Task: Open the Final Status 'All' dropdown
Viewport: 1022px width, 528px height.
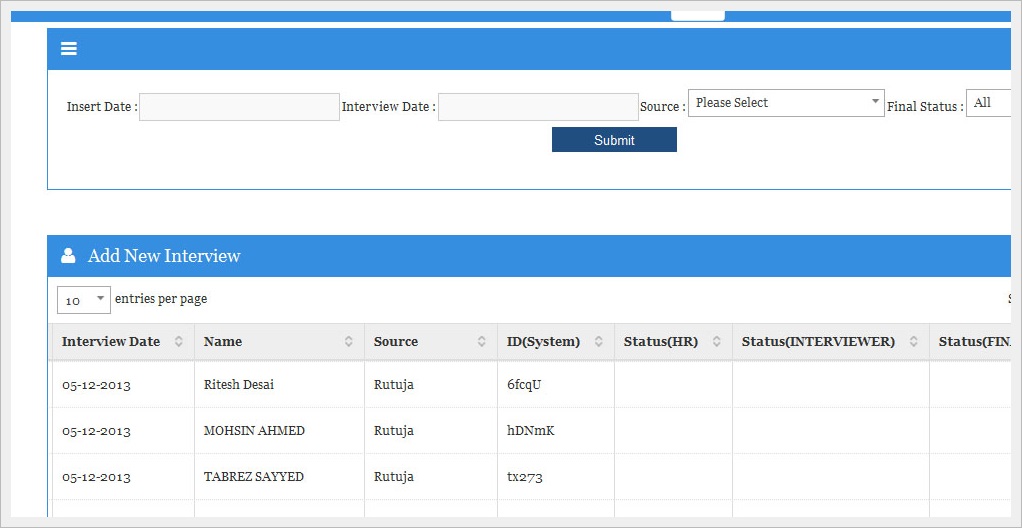Action: [x=989, y=103]
